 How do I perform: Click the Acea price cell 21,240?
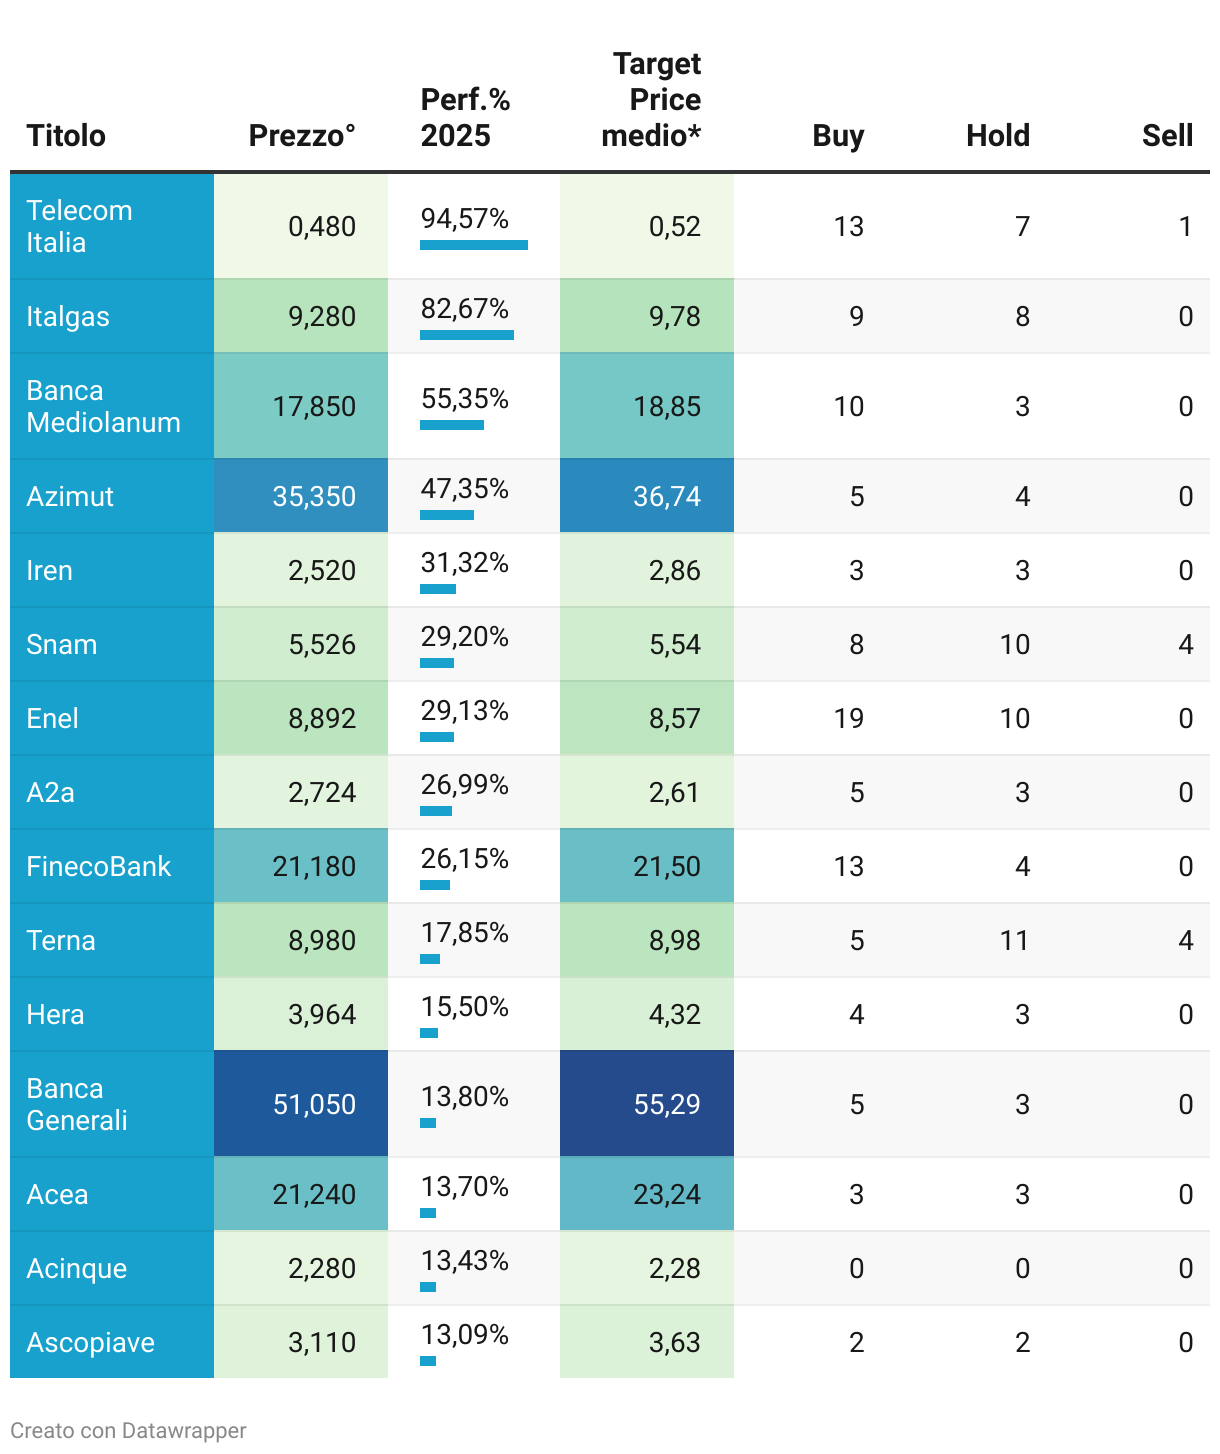click(x=314, y=1194)
